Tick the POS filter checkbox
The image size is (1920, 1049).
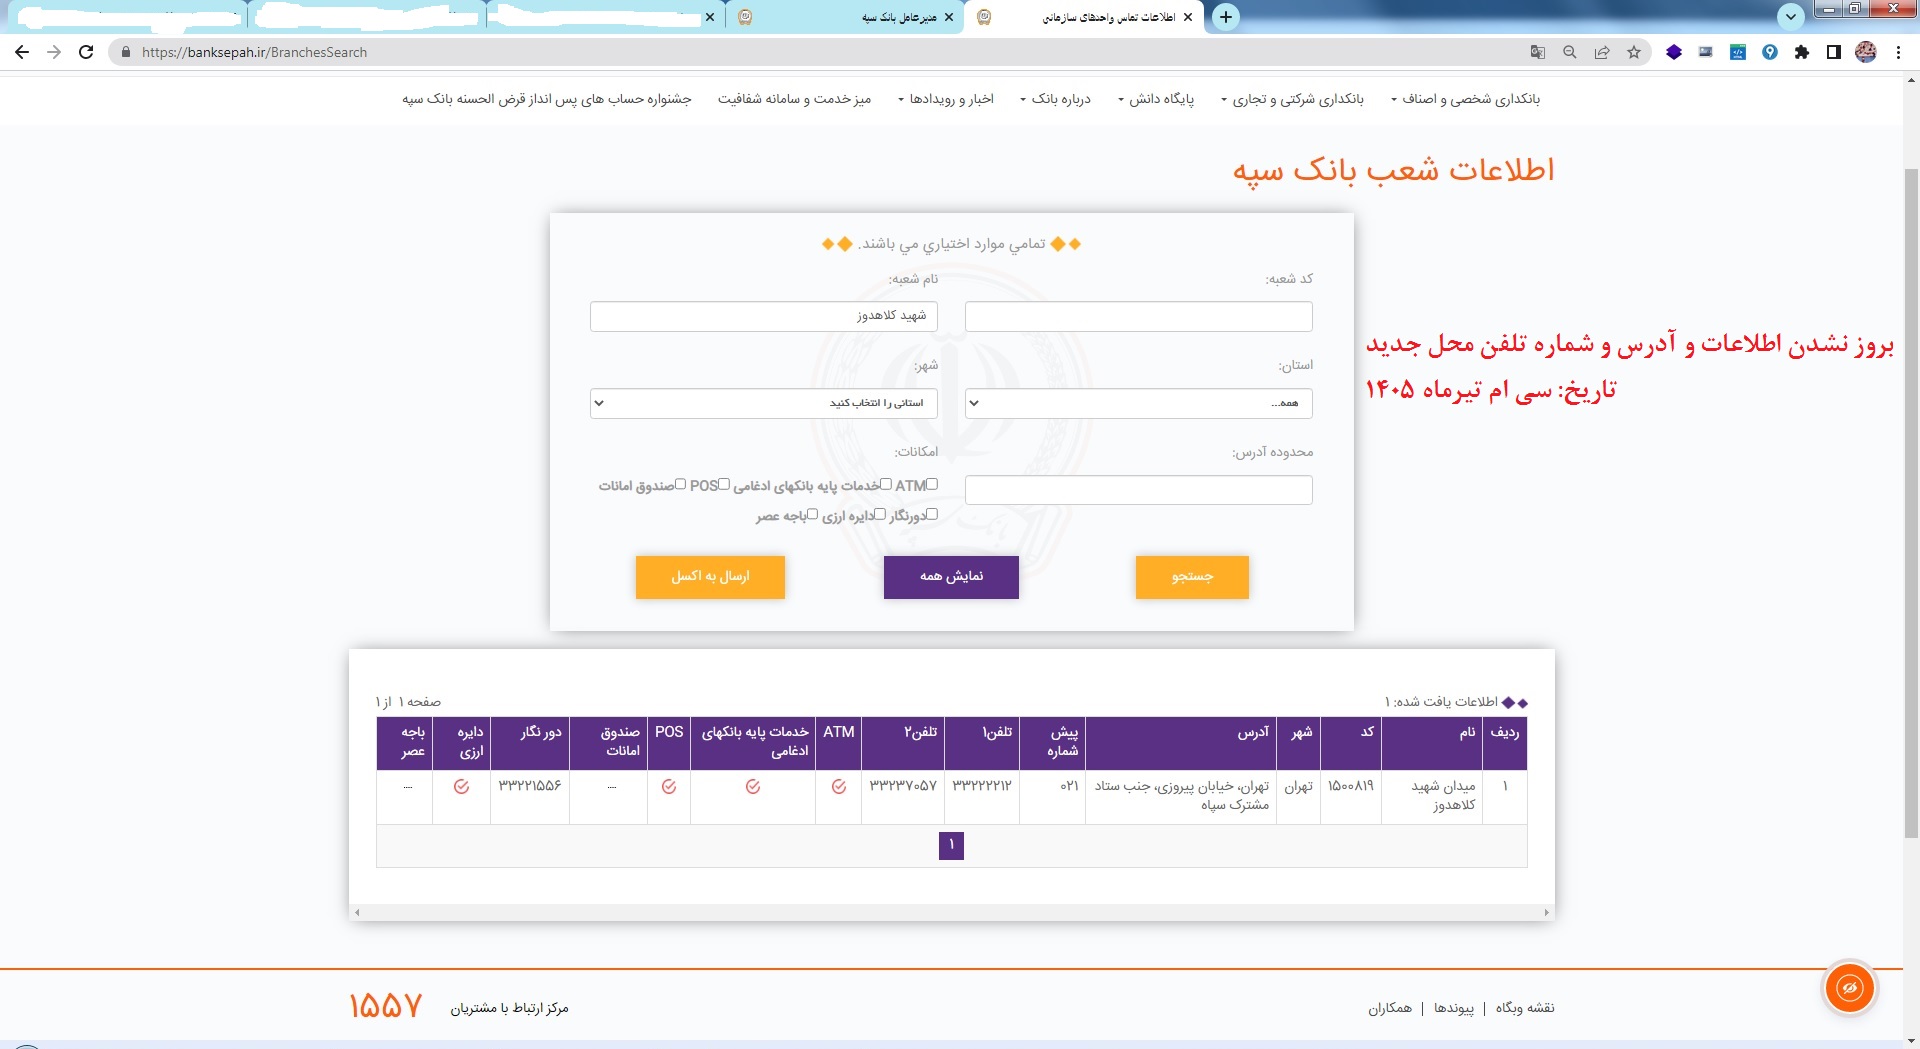pyautogui.click(x=724, y=484)
